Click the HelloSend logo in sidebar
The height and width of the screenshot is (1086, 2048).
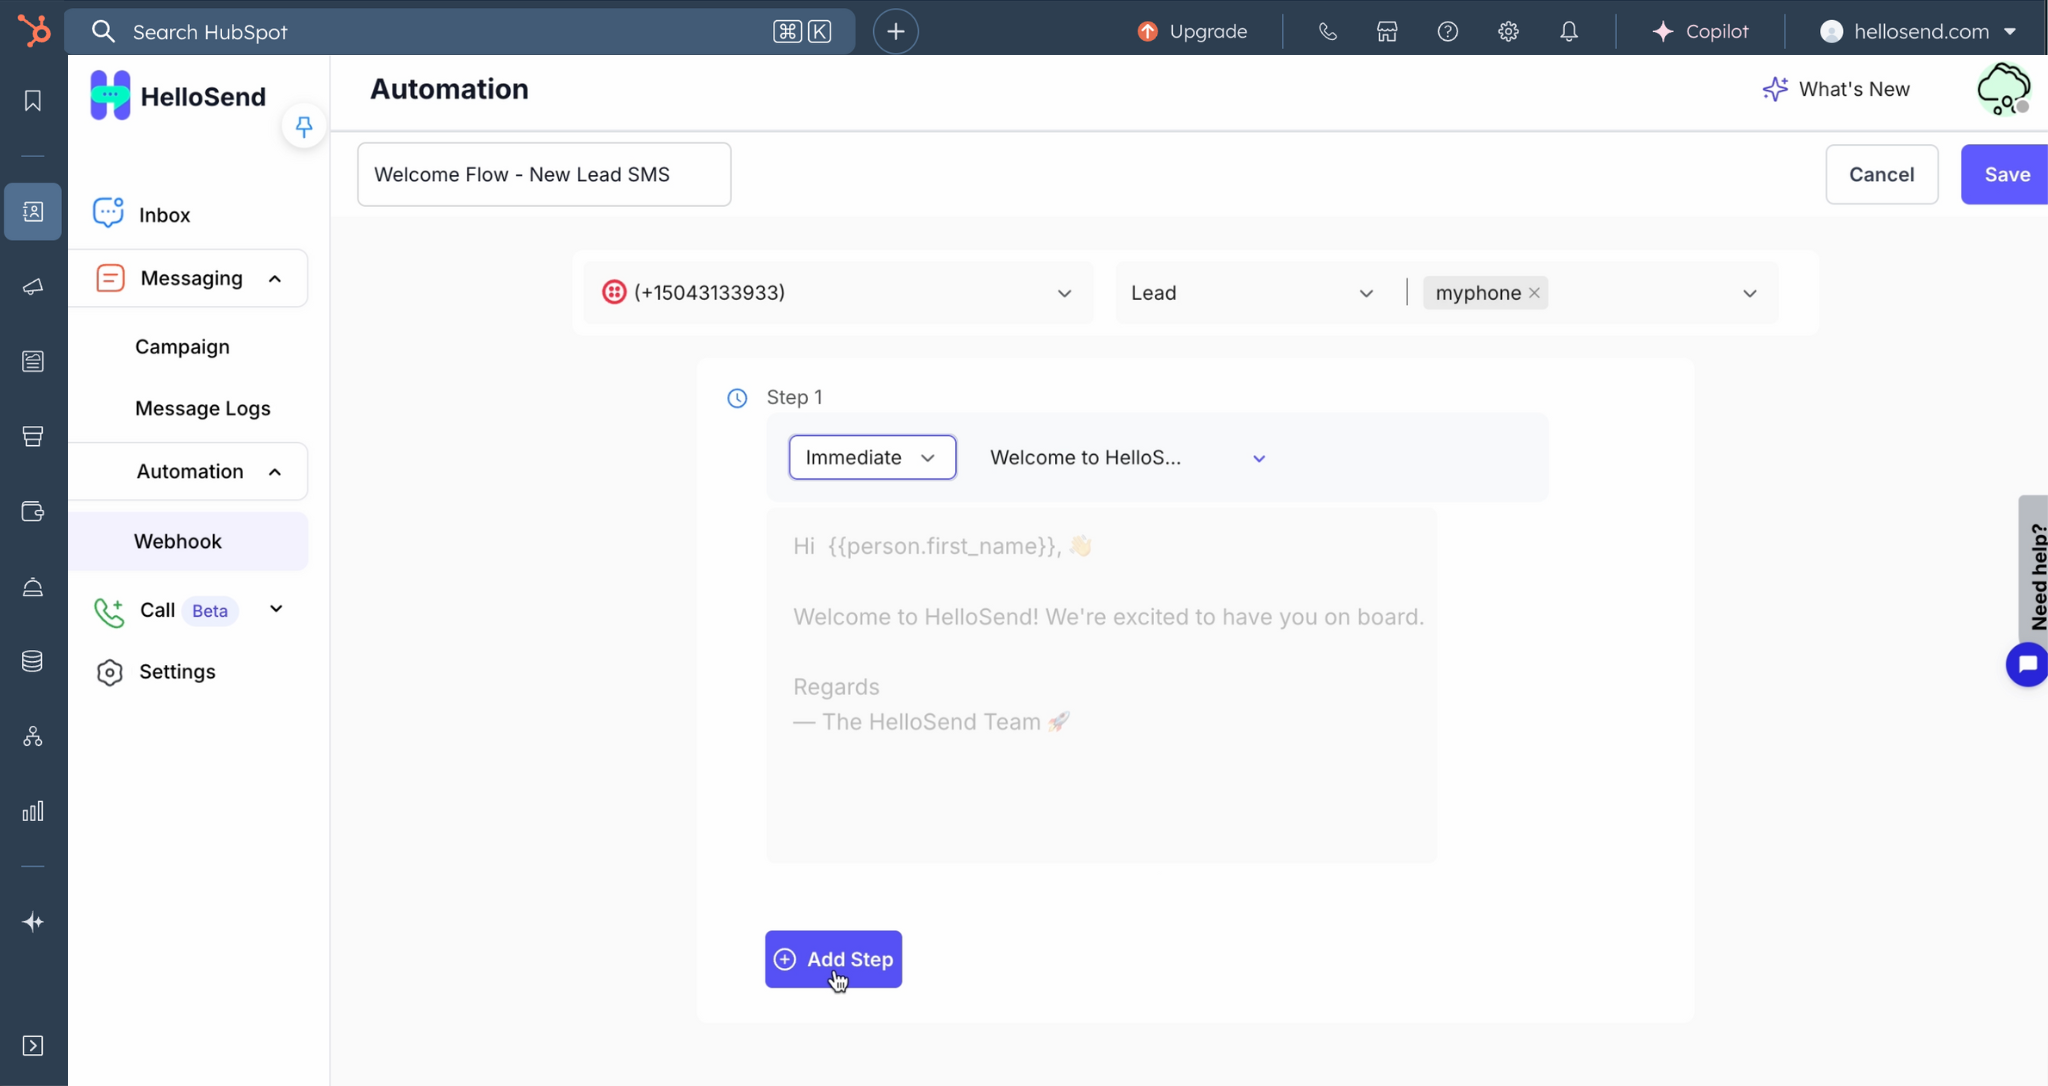pos(178,96)
